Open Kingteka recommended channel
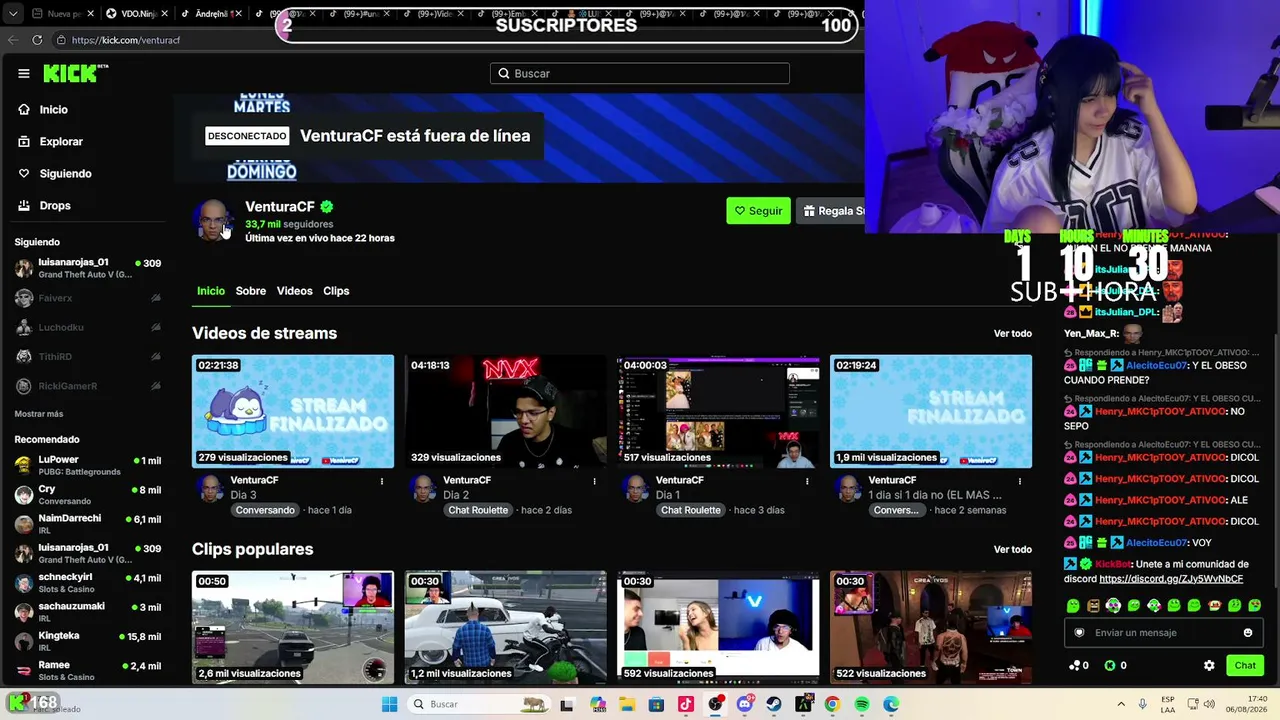 (x=88, y=641)
